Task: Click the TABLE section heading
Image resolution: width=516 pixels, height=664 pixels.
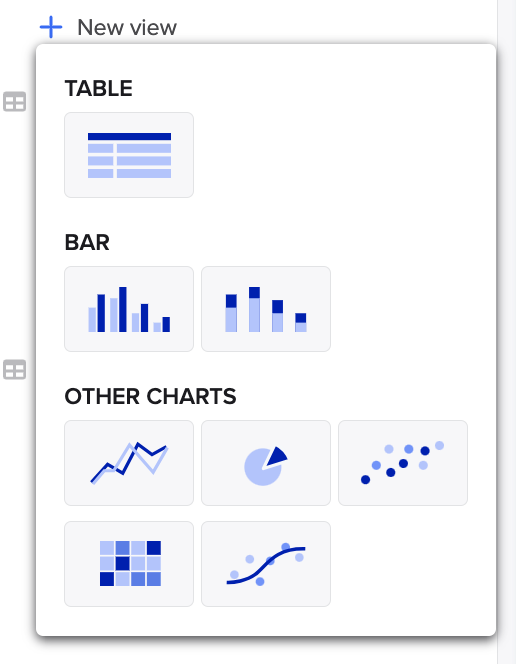Action: pos(99,89)
